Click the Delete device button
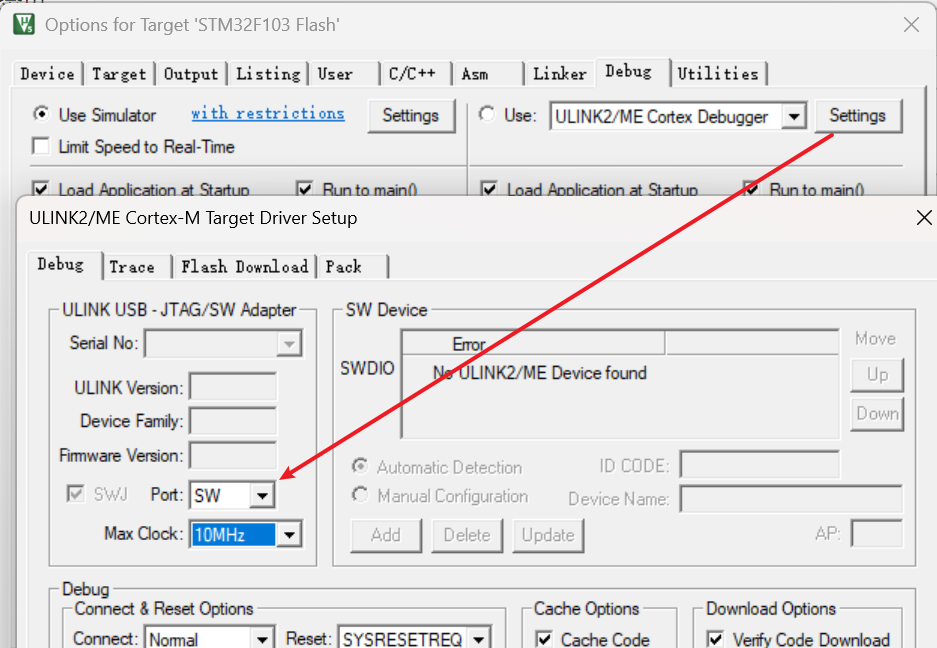This screenshot has width=937, height=648. (467, 534)
